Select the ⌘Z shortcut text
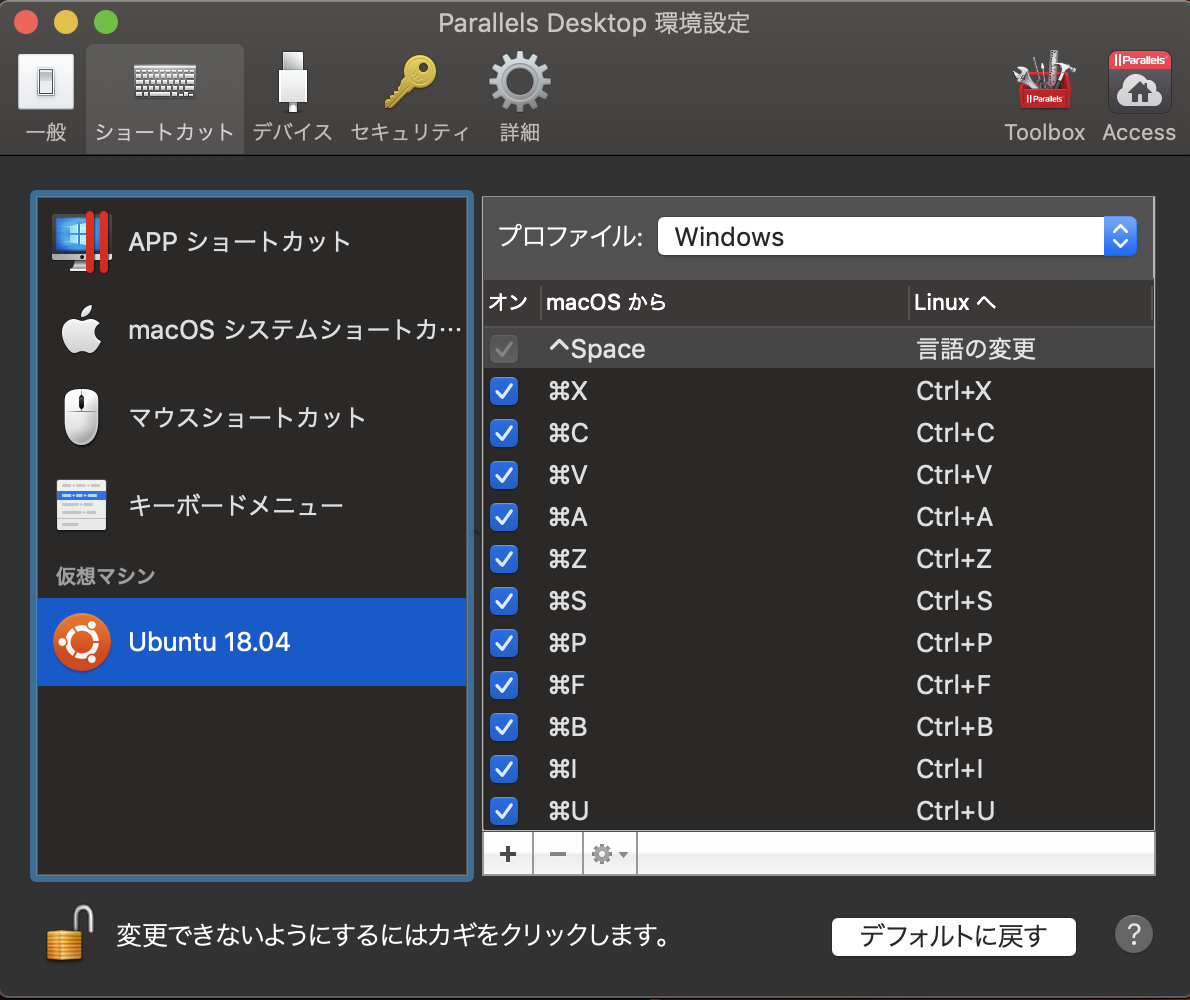Image resolution: width=1190 pixels, height=1000 pixels. (x=568, y=559)
